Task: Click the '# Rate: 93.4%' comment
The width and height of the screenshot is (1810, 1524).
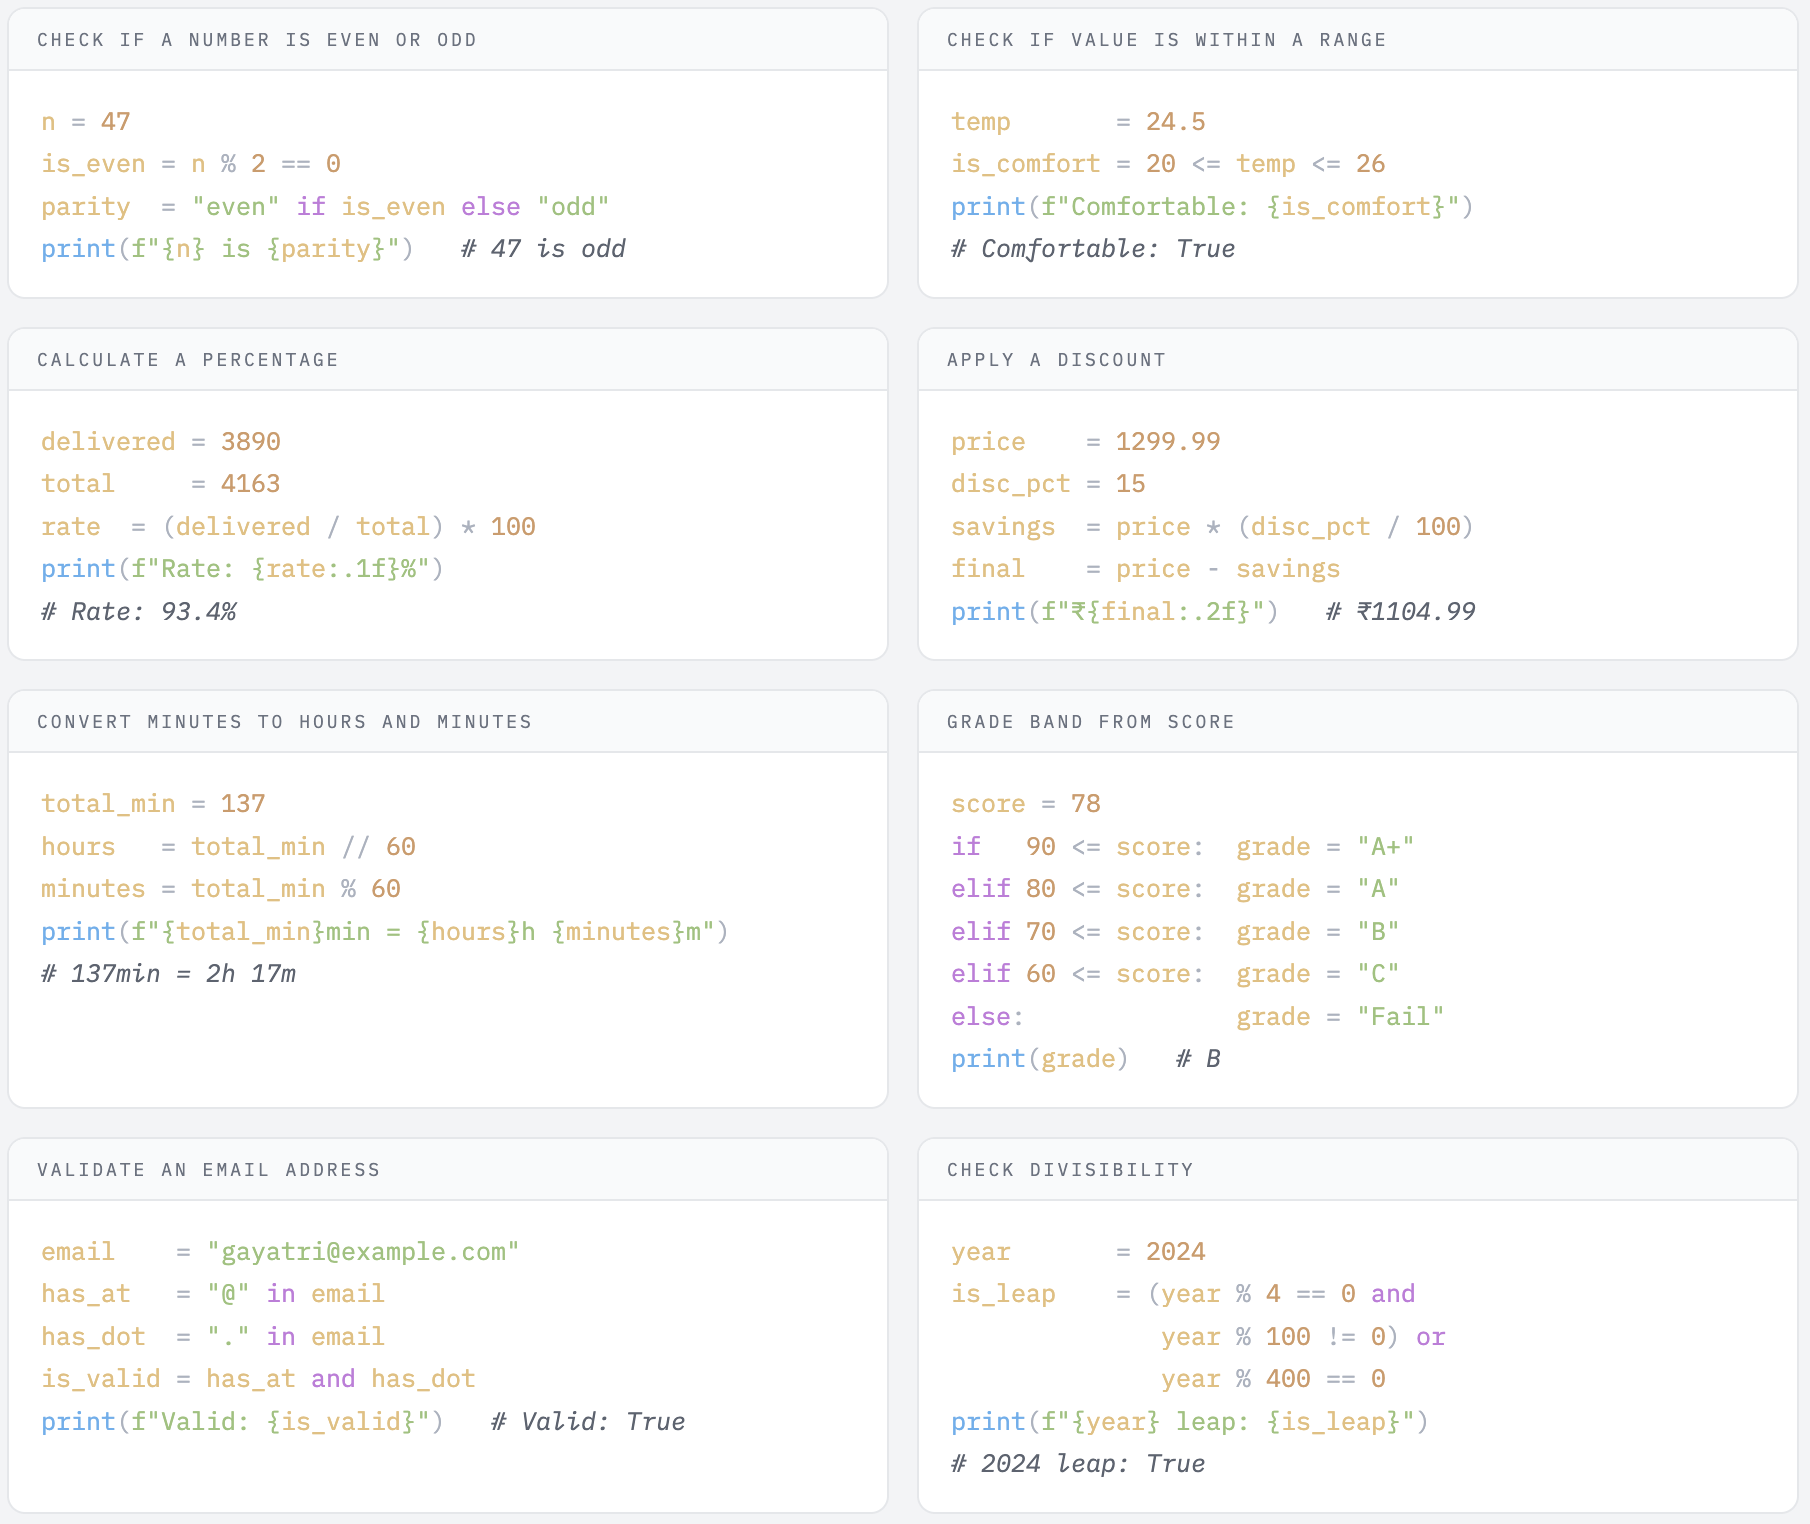Action: click(x=139, y=612)
